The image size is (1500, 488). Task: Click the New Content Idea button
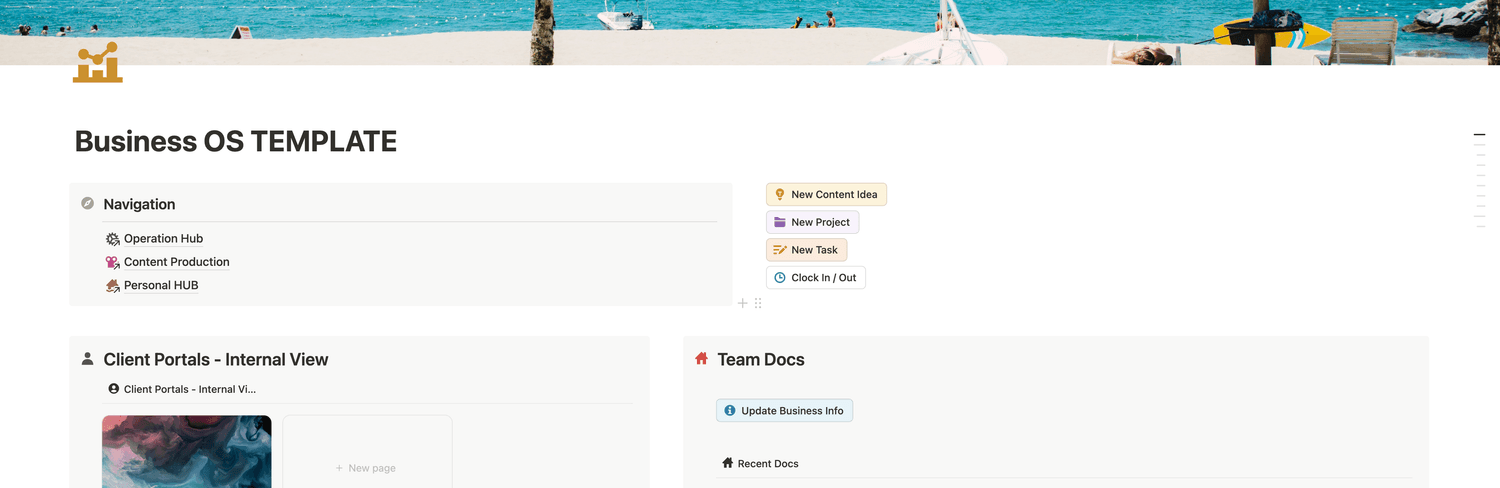(x=826, y=195)
